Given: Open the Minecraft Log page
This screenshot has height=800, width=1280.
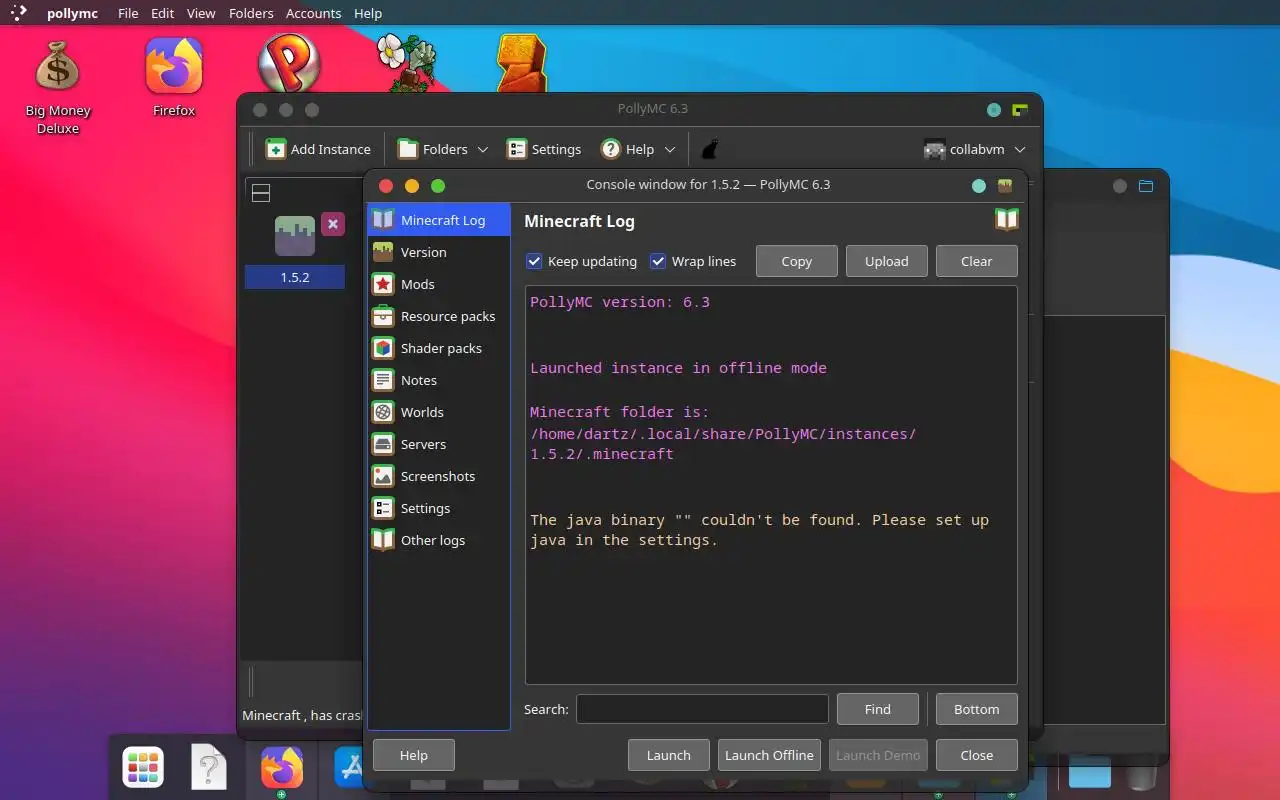Looking at the screenshot, I should click(438, 220).
